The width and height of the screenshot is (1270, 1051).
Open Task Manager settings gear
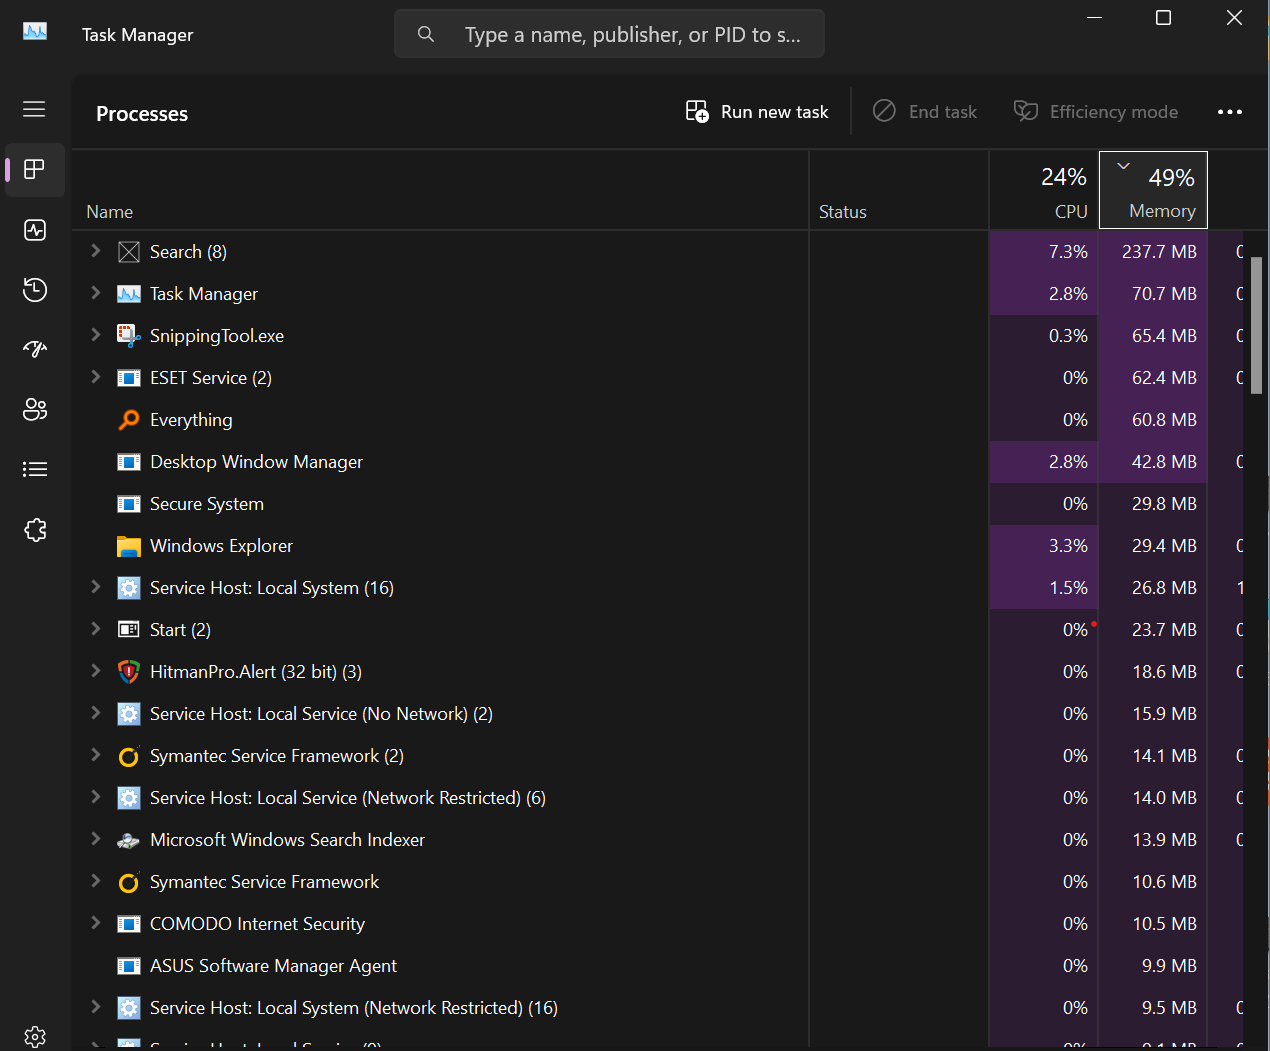[35, 1036]
